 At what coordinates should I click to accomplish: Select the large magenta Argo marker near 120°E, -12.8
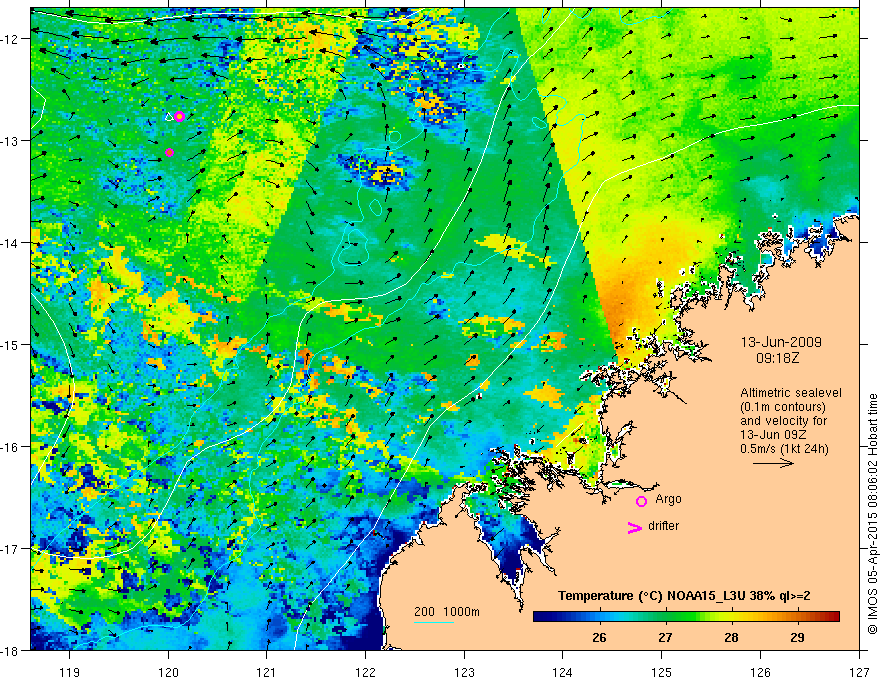coord(179,116)
